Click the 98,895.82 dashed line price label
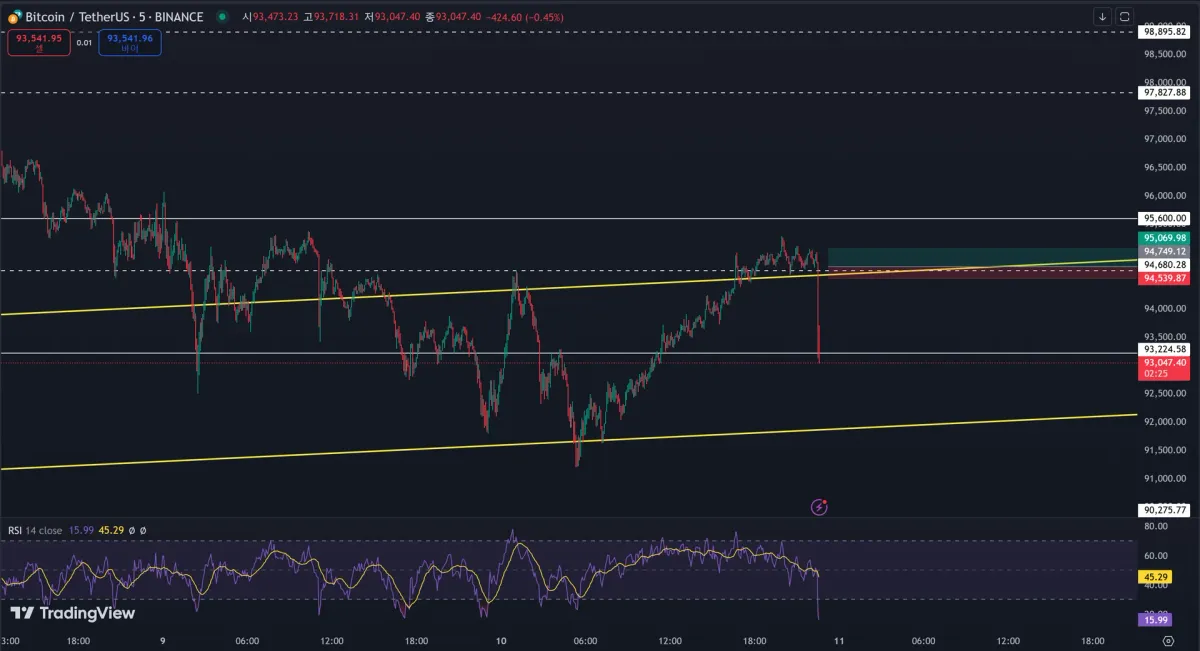Screen dimensions: 1200x651 pyautogui.click(x=1165, y=32)
